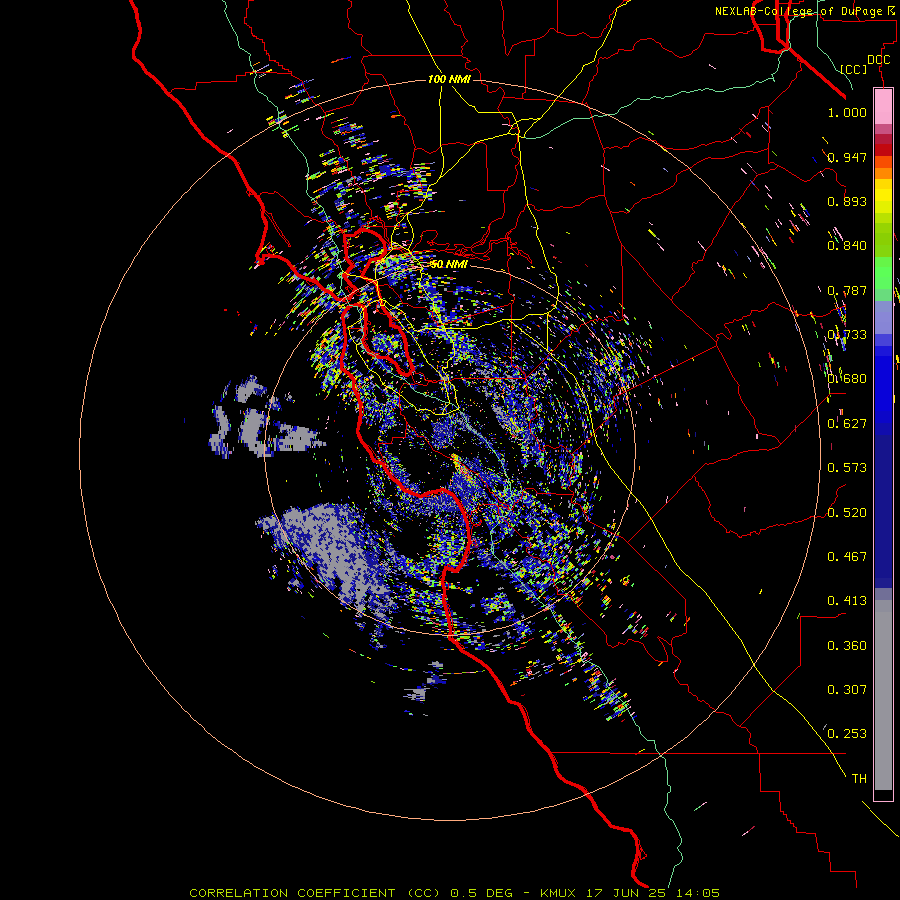Select the 0.307 color scale value

pos(847,690)
